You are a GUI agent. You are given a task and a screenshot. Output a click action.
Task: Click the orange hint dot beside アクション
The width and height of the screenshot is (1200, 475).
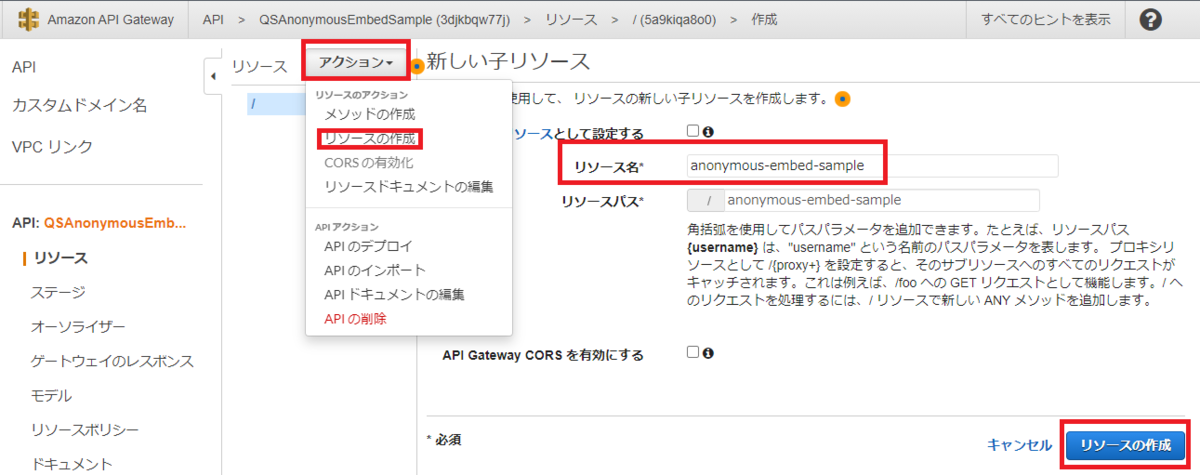[x=417, y=66]
